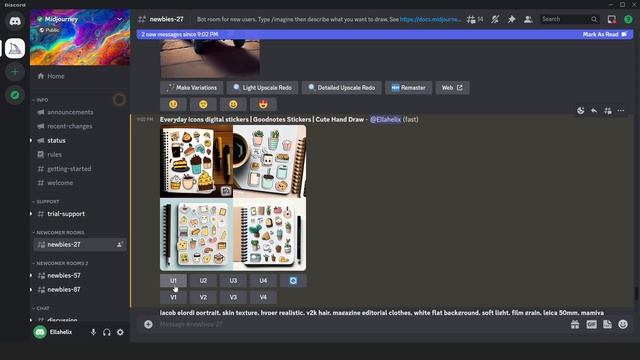640x360 pixels.
Task: Open GIF picker icon
Action: pos(591,324)
